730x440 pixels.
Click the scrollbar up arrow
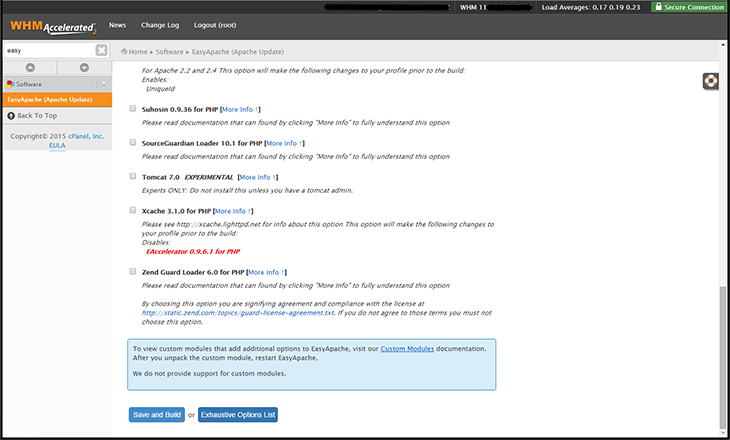(x=723, y=45)
